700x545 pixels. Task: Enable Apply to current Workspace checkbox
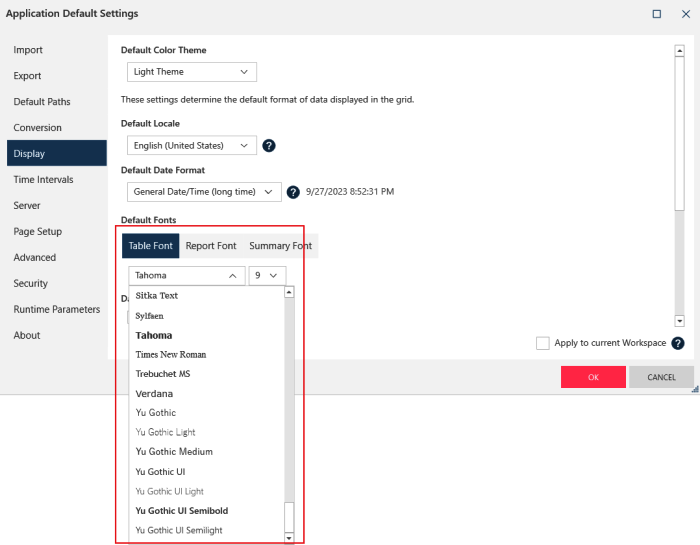click(x=542, y=343)
